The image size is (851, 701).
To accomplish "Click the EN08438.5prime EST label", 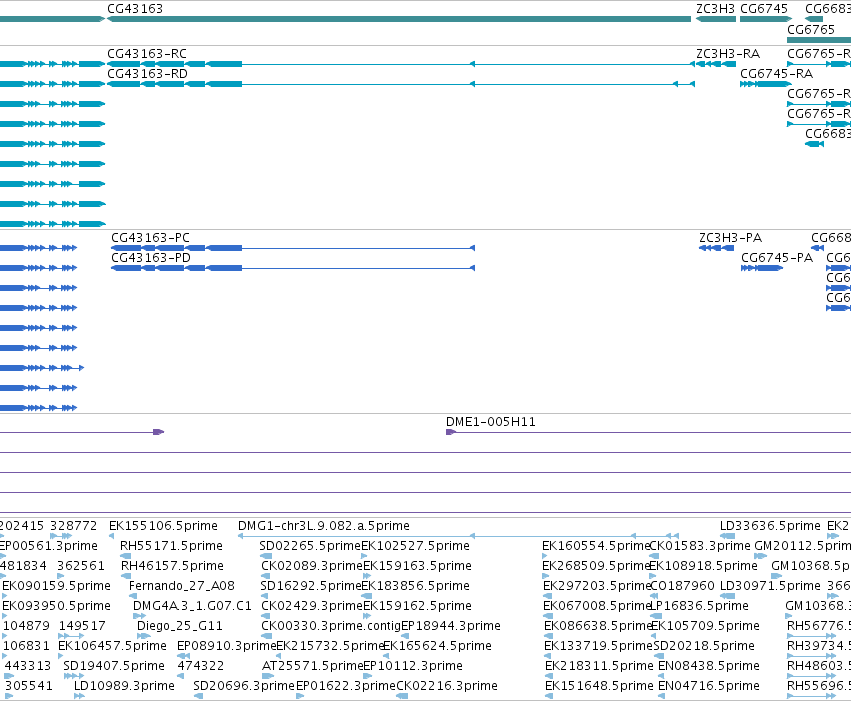I will (709, 666).
